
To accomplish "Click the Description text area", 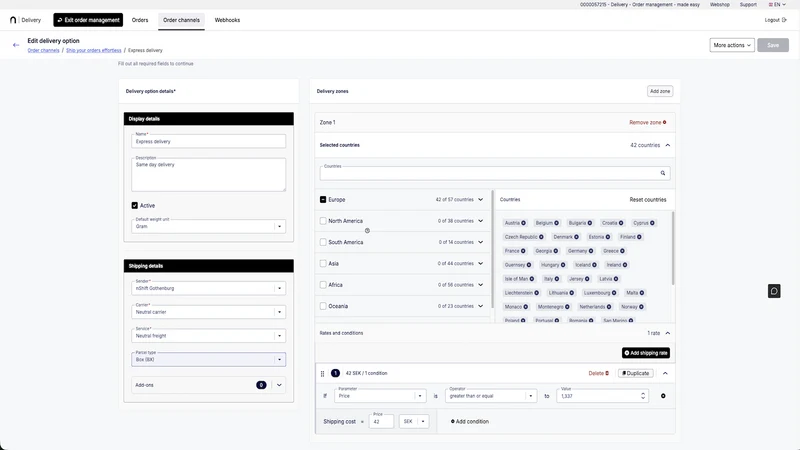I will (x=209, y=174).
